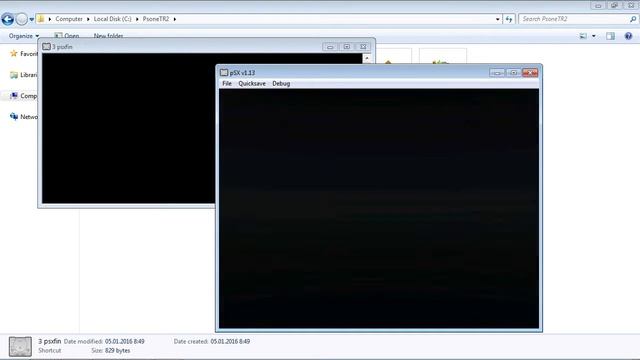Toggle the preview pane icon

click(x=611, y=36)
